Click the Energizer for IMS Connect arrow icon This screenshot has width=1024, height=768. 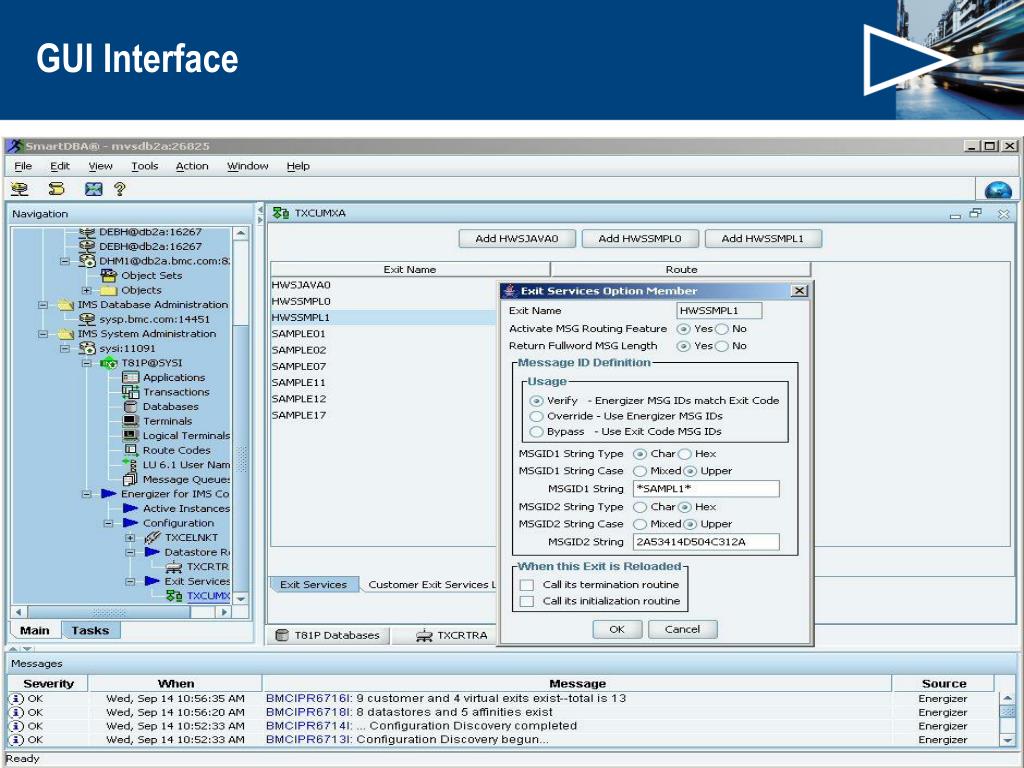click(x=108, y=494)
